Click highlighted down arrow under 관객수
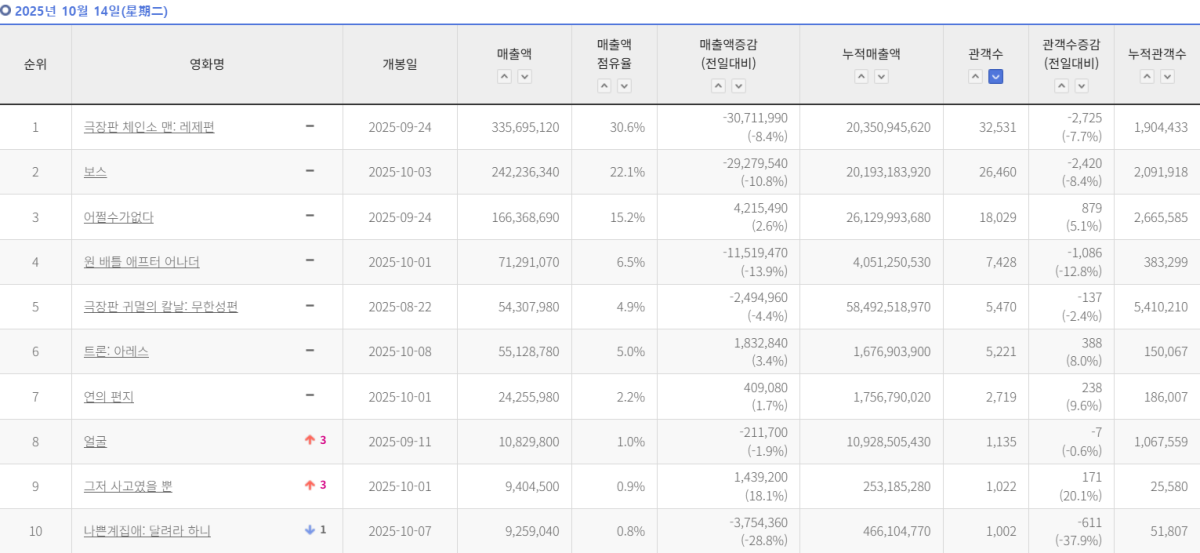This screenshot has width=1200, height=553. click(996, 77)
